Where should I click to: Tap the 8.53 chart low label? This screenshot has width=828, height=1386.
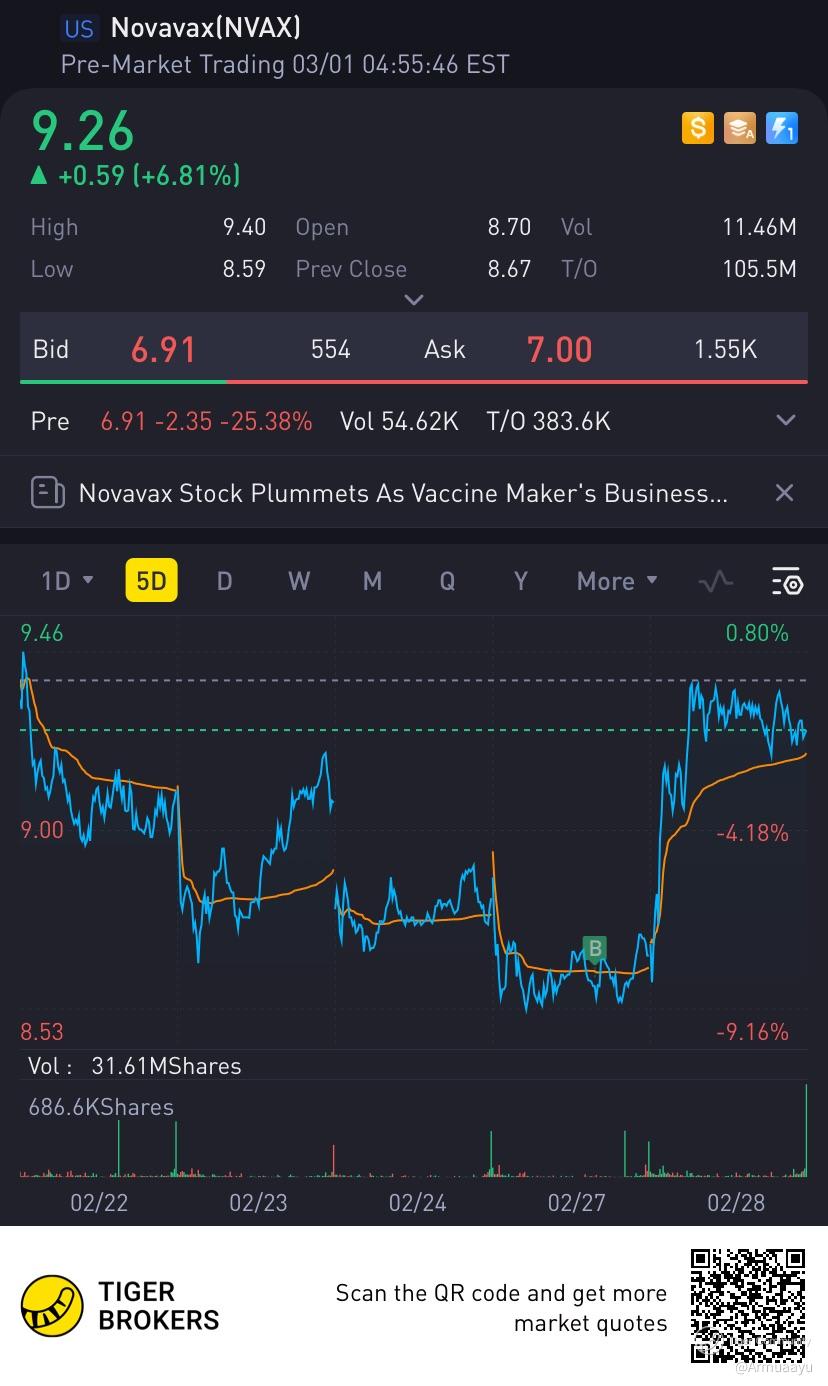pyautogui.click(x=42, y=1031)
